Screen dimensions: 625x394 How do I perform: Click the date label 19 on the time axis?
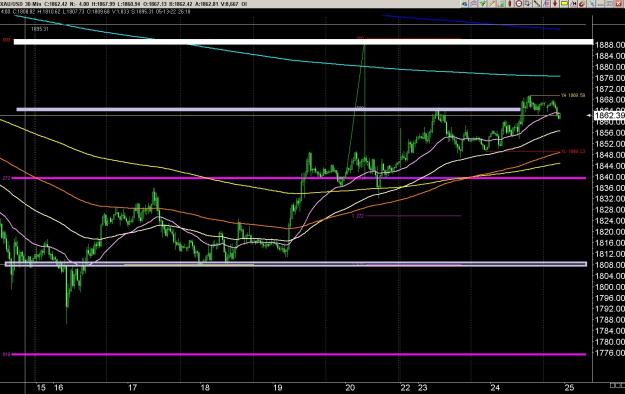coord(277,387)
